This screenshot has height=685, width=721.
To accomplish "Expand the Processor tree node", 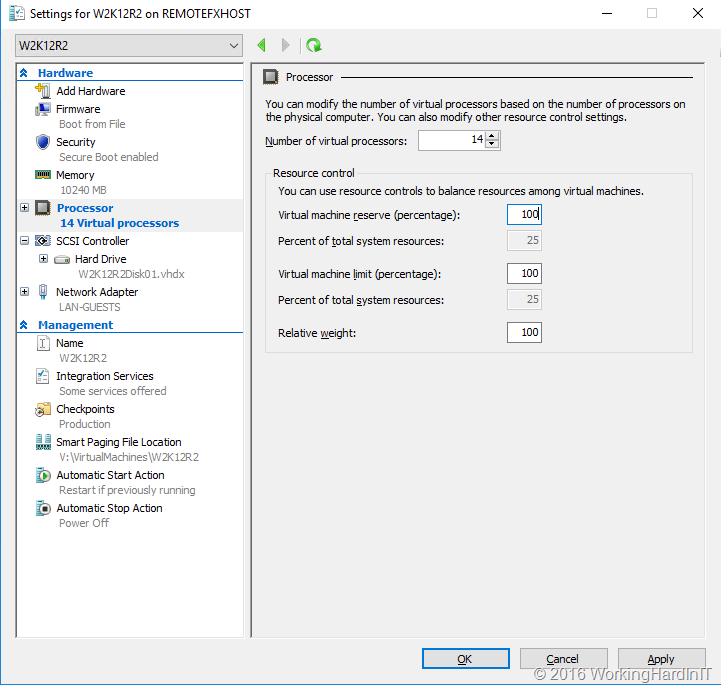I will click(x=24, y=207).
